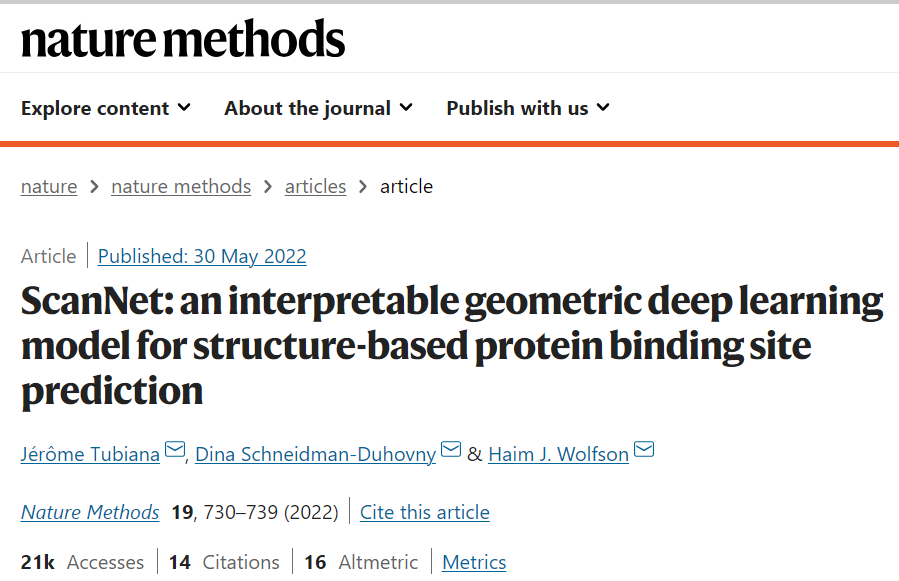Click the Nature Methods journal italic link

pos(90,512)
